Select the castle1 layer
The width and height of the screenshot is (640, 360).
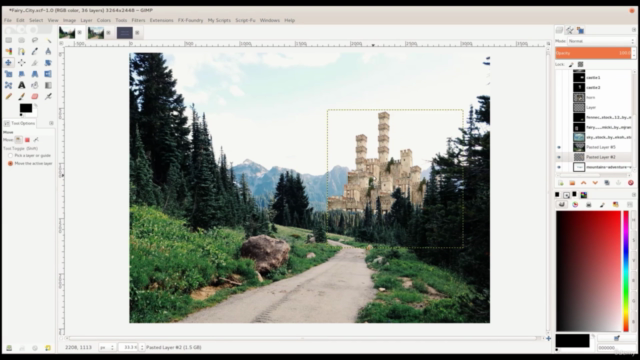594,77
